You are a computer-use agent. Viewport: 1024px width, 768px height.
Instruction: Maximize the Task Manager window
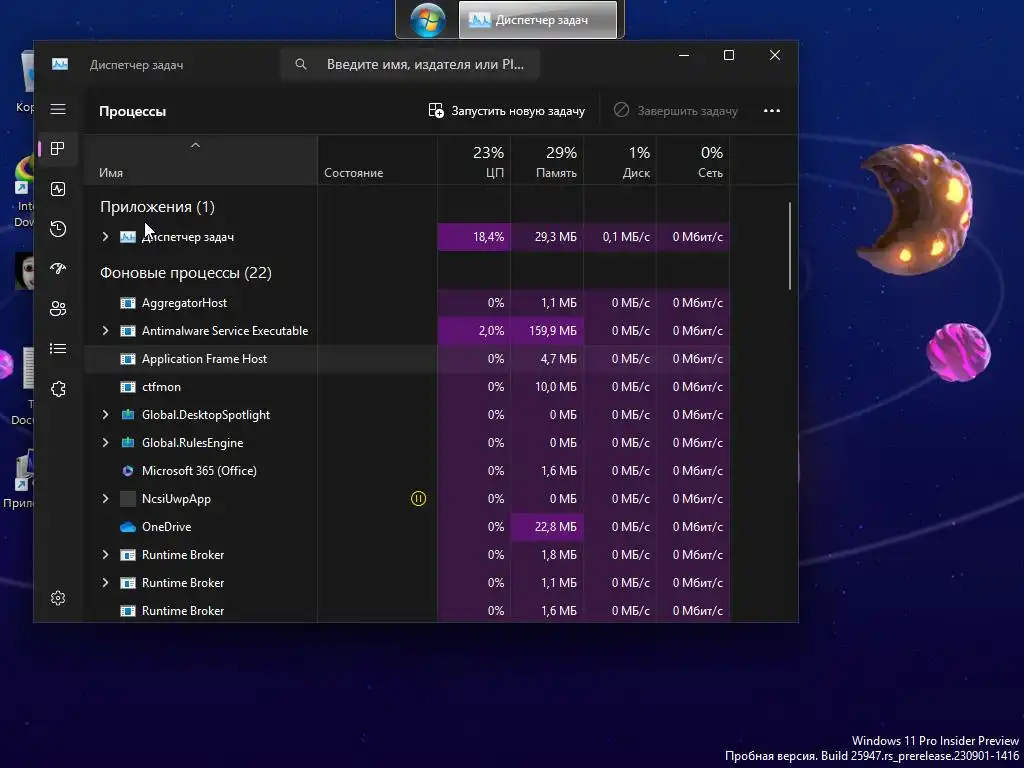pos(729,56)
